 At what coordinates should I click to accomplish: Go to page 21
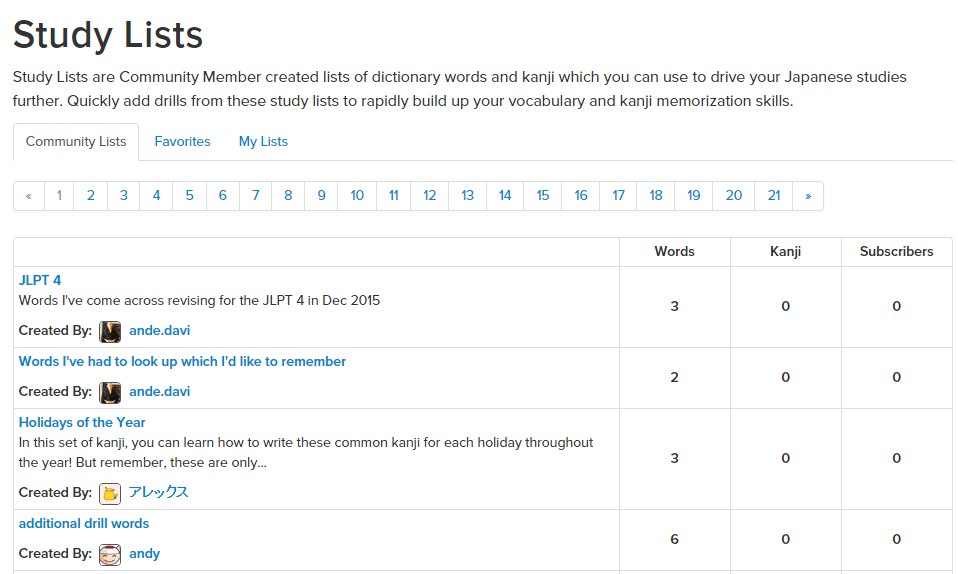[774, 196]
